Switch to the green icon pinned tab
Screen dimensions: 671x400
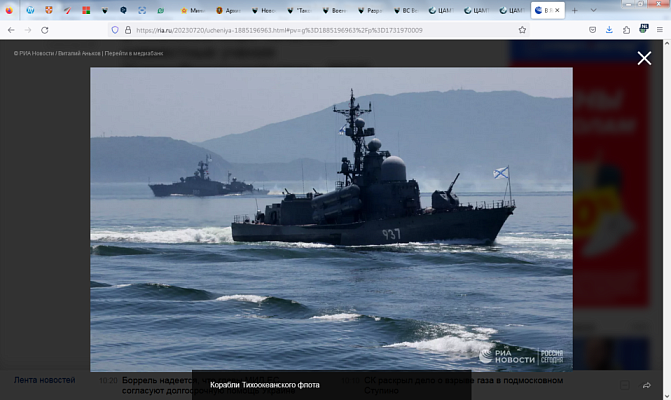click(160, 10)
